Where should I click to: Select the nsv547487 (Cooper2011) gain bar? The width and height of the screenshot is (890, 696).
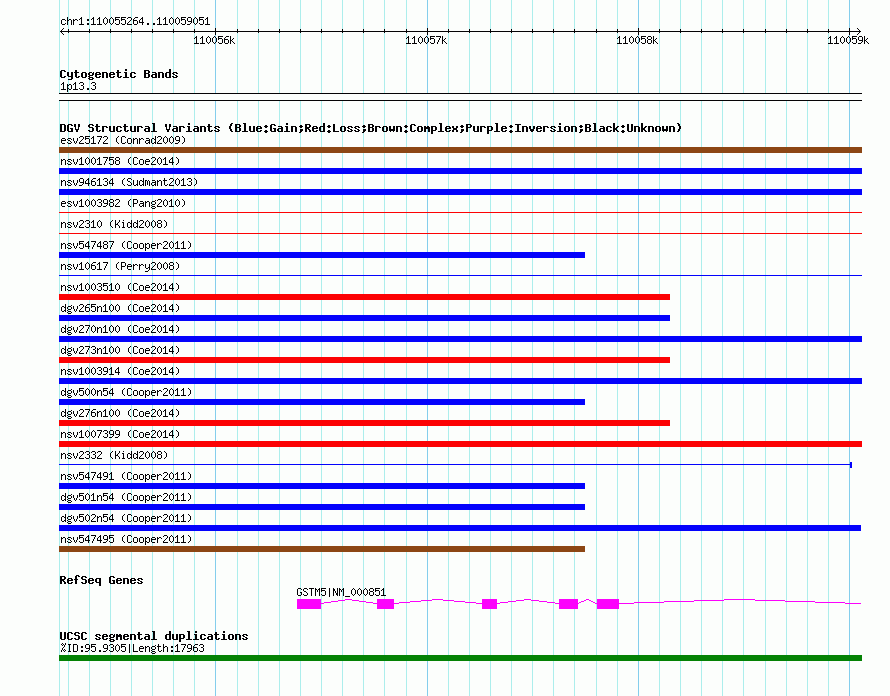pos(322,255)
